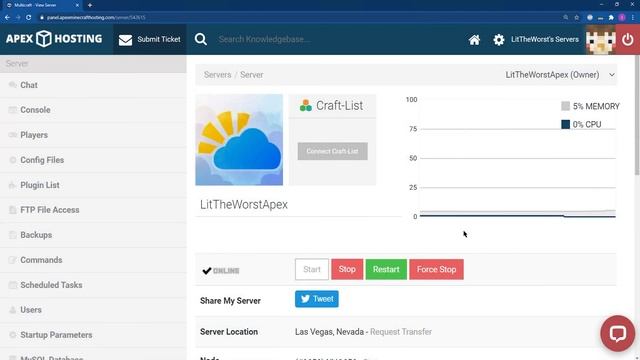Open Config Files in the sidebar
640x360 pixels.
coord(93,160)
